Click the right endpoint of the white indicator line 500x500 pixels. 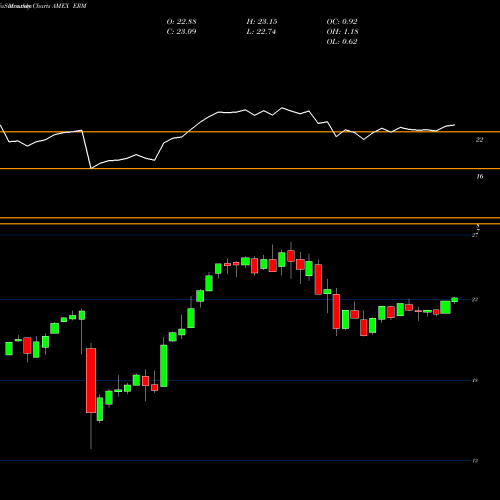pos(455,125)
